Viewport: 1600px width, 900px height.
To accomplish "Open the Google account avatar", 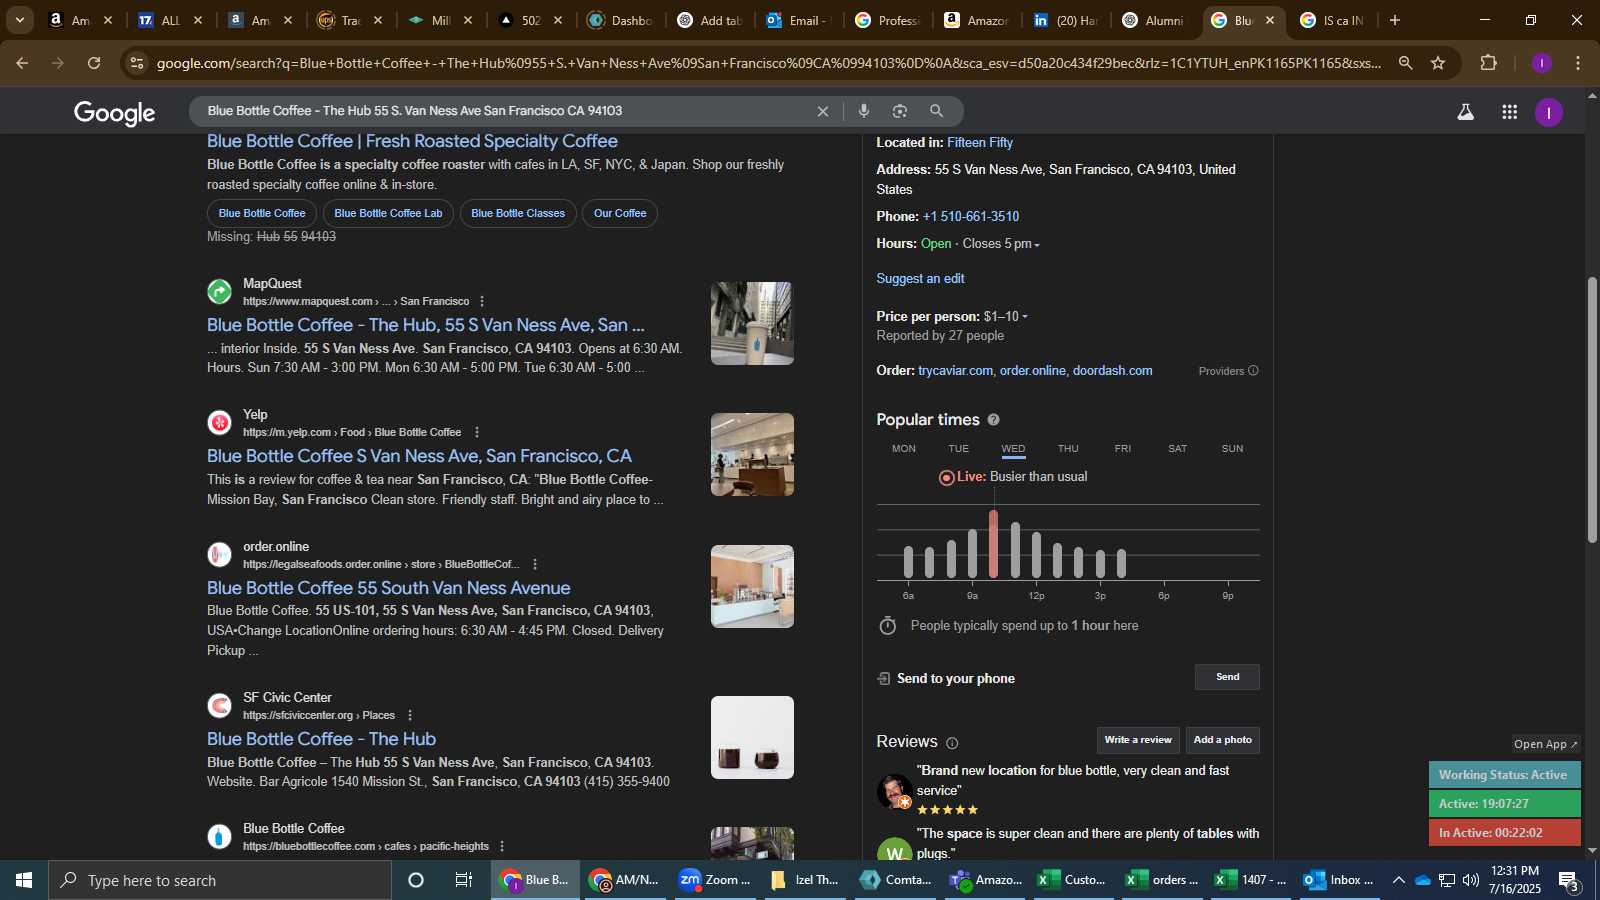I will [1548, 112].
